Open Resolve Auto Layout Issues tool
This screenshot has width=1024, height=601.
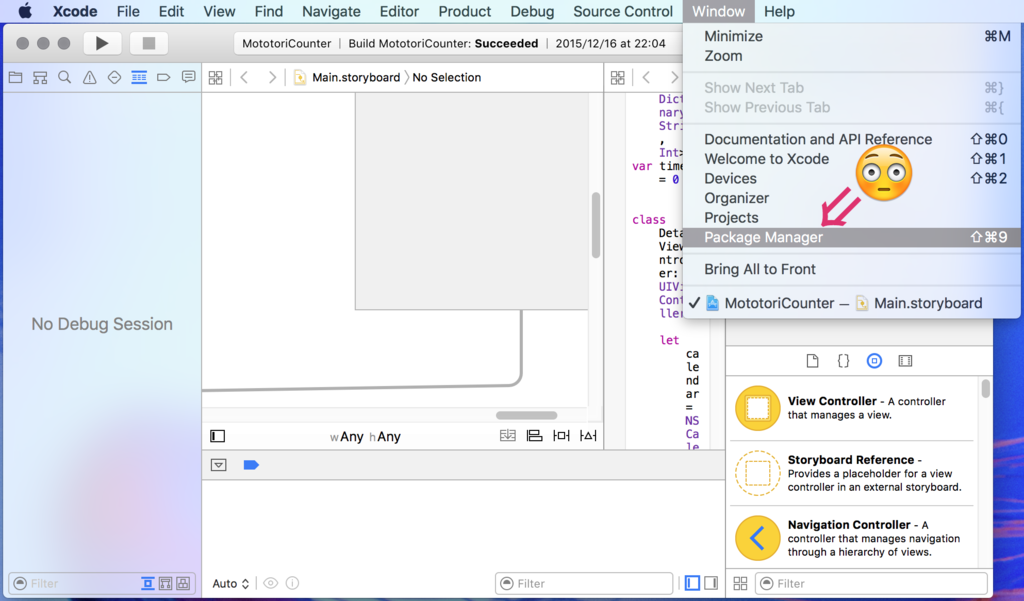pos(588,436)
